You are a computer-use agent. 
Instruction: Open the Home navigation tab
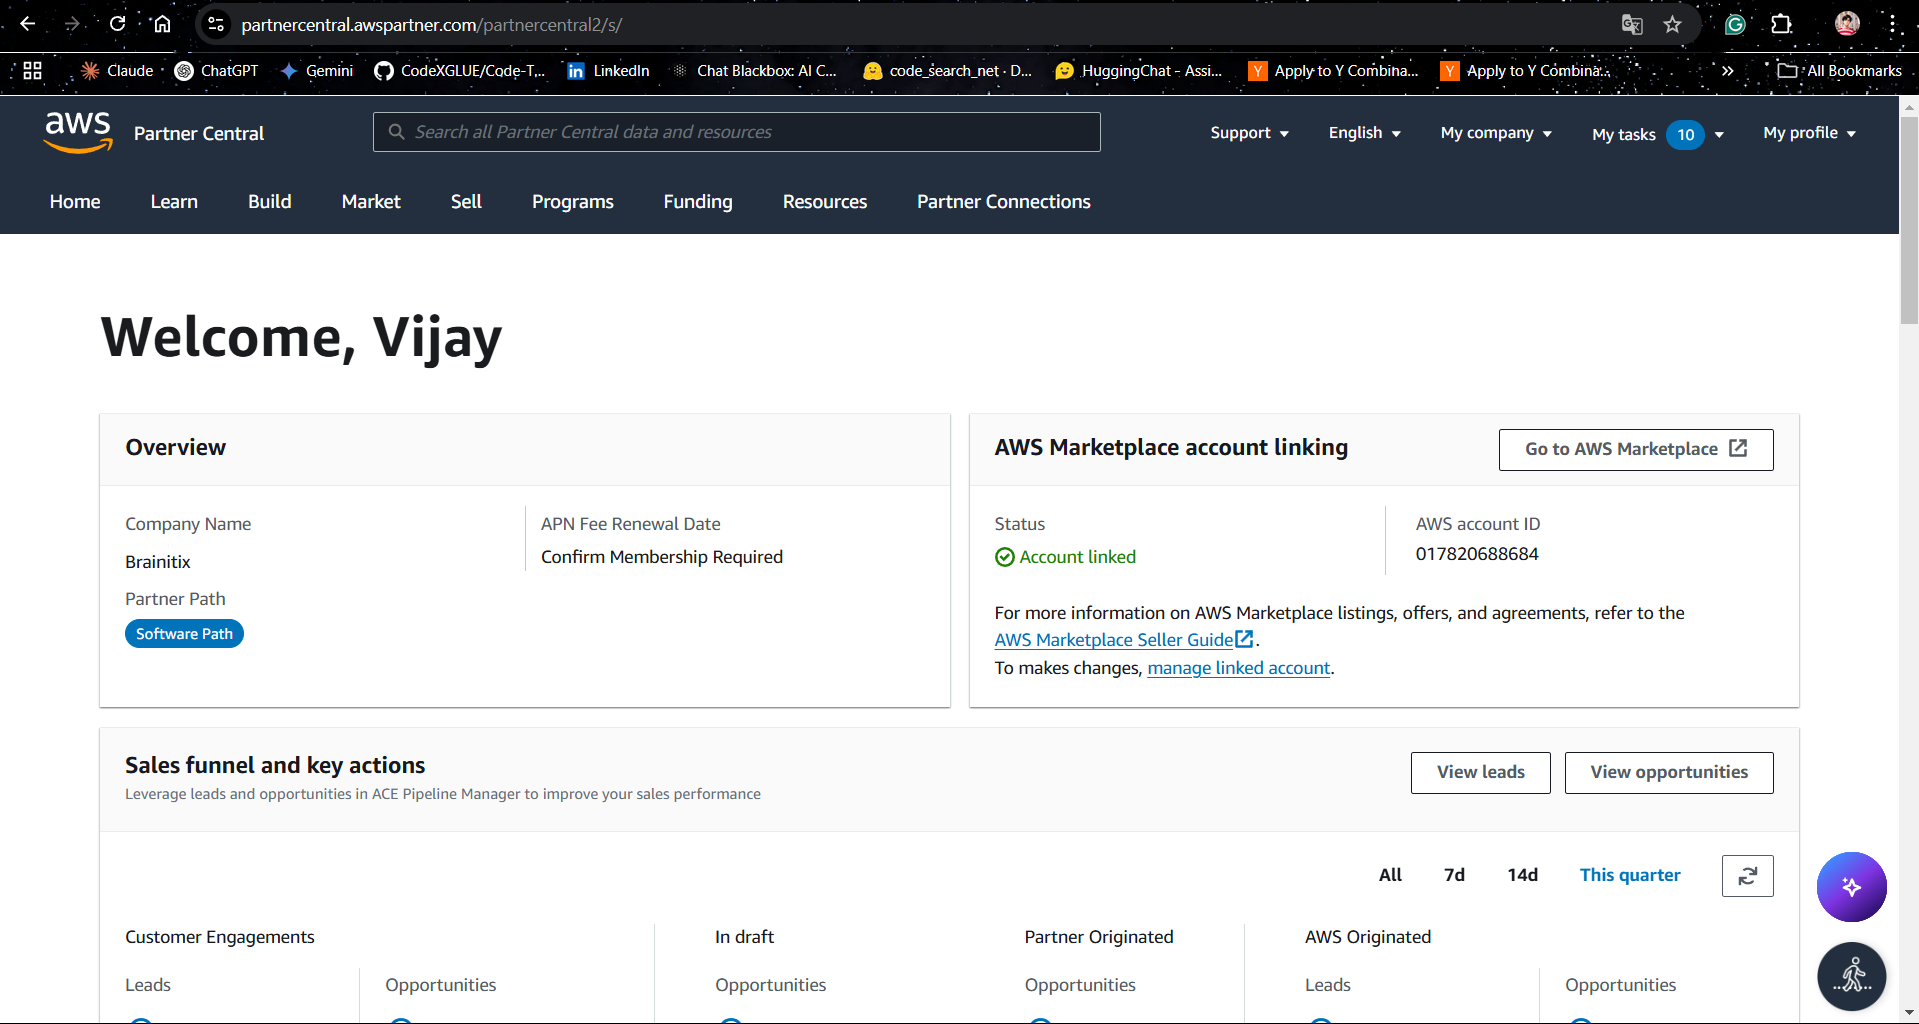tap(75, 202)
